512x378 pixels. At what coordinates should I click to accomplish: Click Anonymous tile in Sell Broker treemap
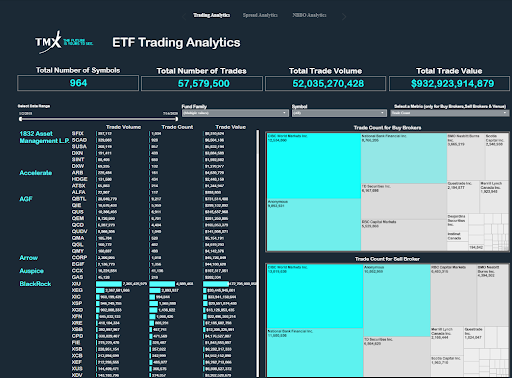pyautogui.click(x=397, y=300)
